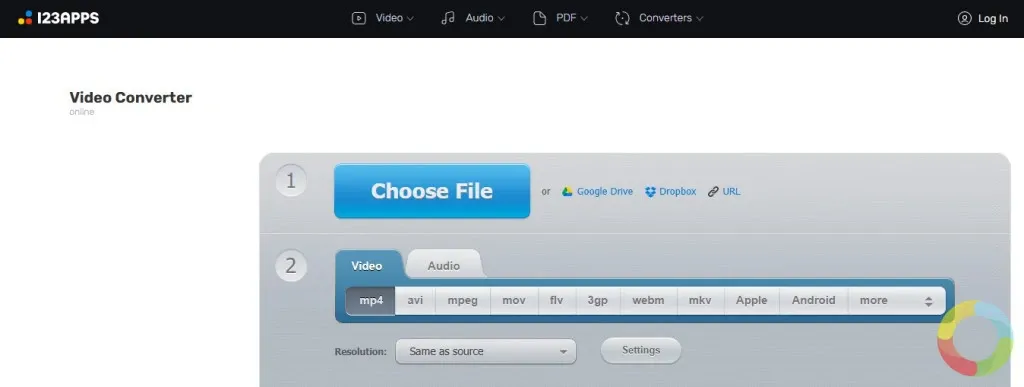Open a file from URL link
Viewport: 1024px width, 387px height.
(731, 191)
